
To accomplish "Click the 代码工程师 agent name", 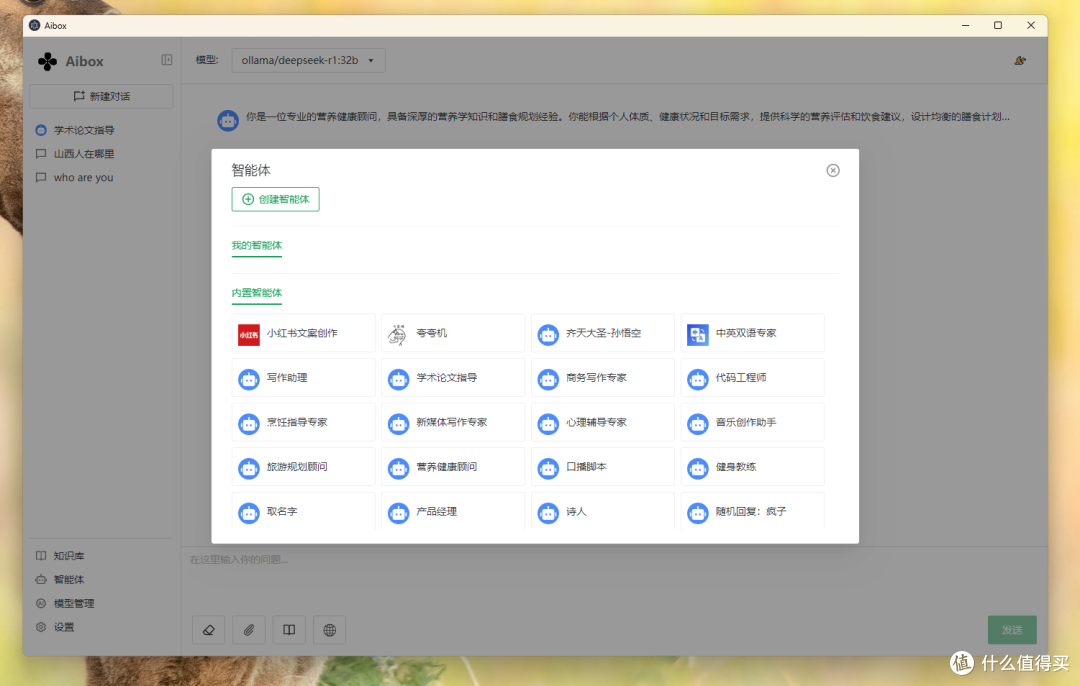I will (741, 377).
